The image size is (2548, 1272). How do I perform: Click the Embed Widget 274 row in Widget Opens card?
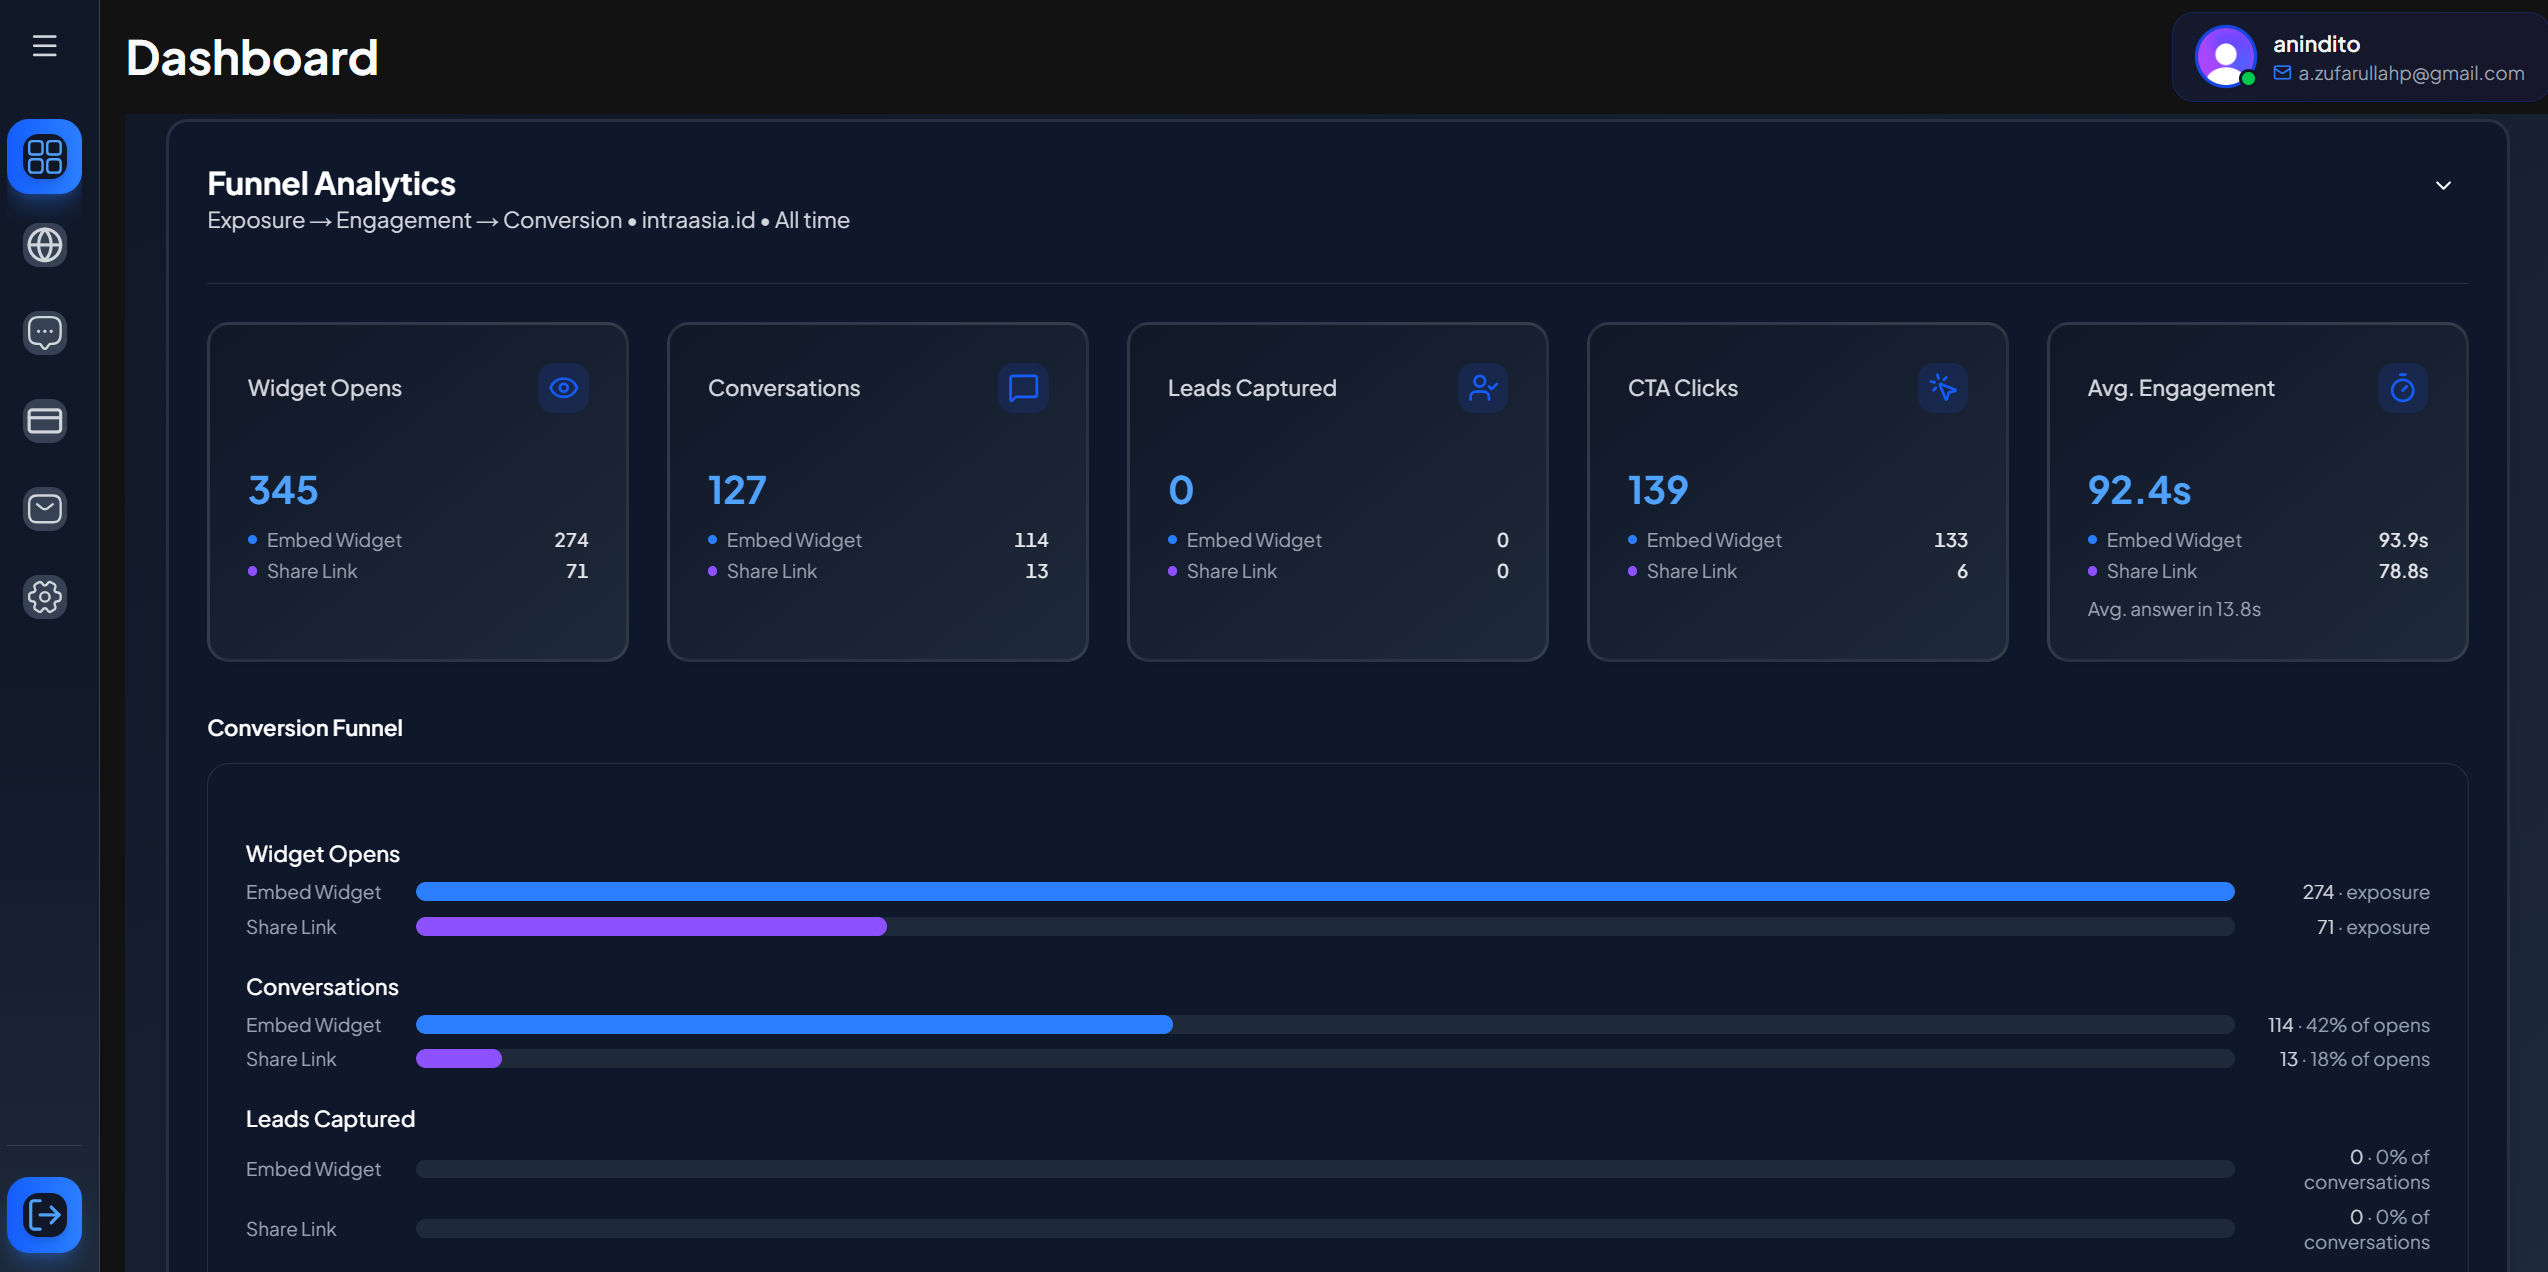click(x=418, y=540)
